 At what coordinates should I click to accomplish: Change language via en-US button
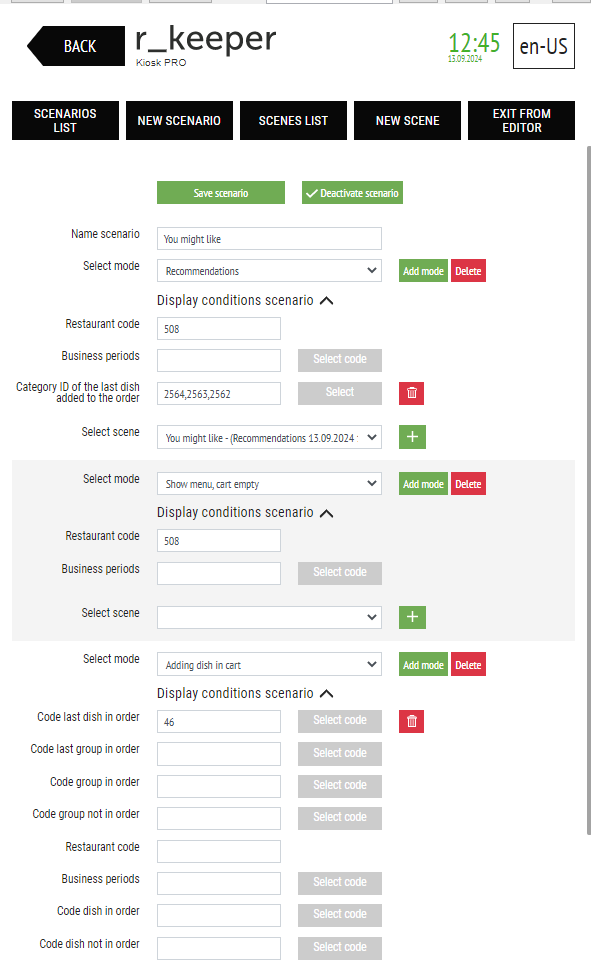(543, 46)
